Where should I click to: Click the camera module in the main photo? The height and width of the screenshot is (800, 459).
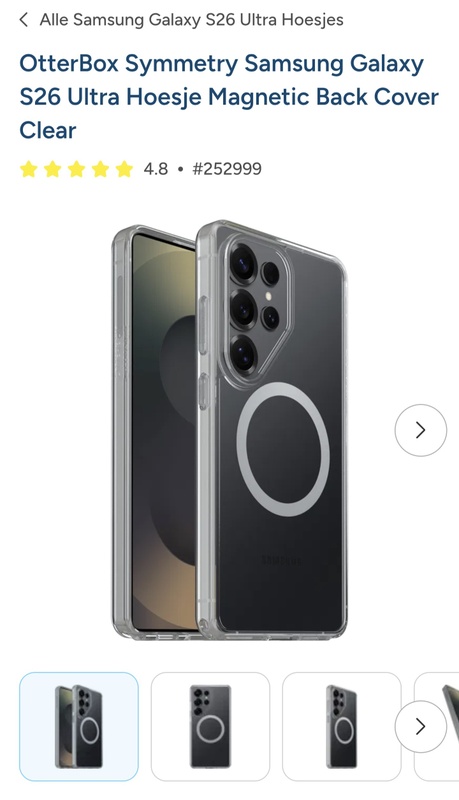click(x=255, y=306)
